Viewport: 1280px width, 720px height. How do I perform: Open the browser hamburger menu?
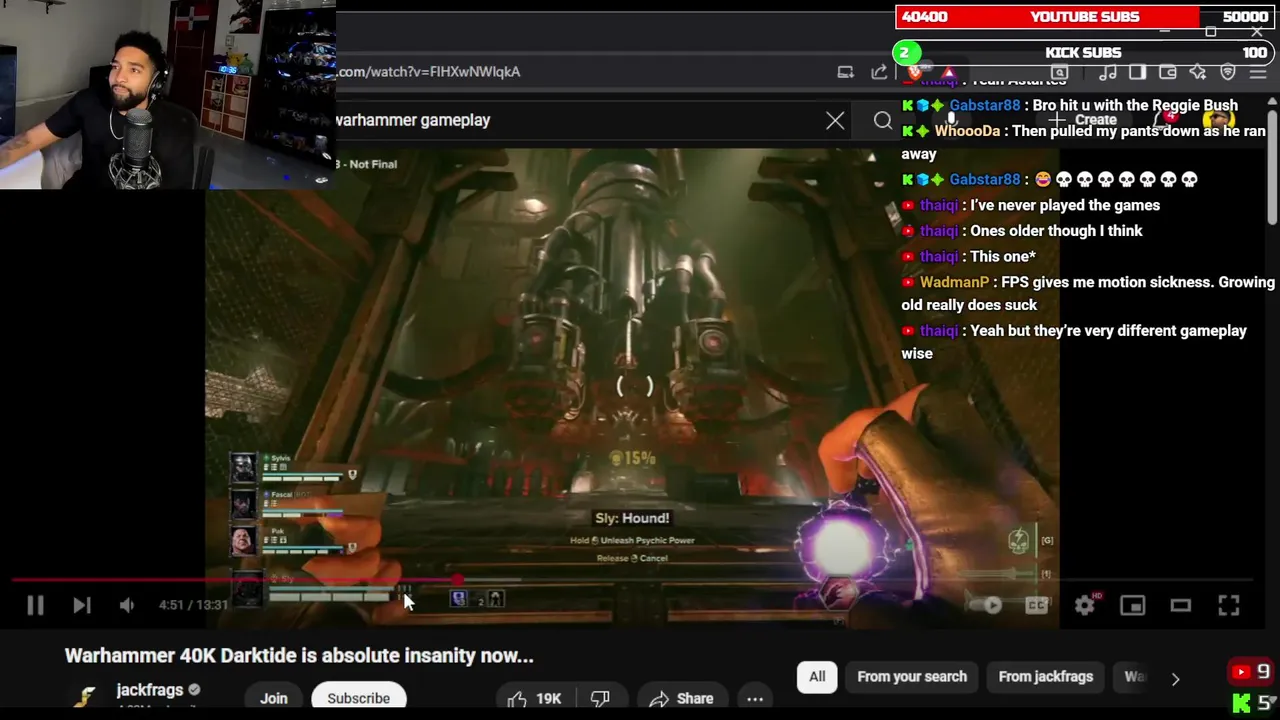coord(1258,72)
